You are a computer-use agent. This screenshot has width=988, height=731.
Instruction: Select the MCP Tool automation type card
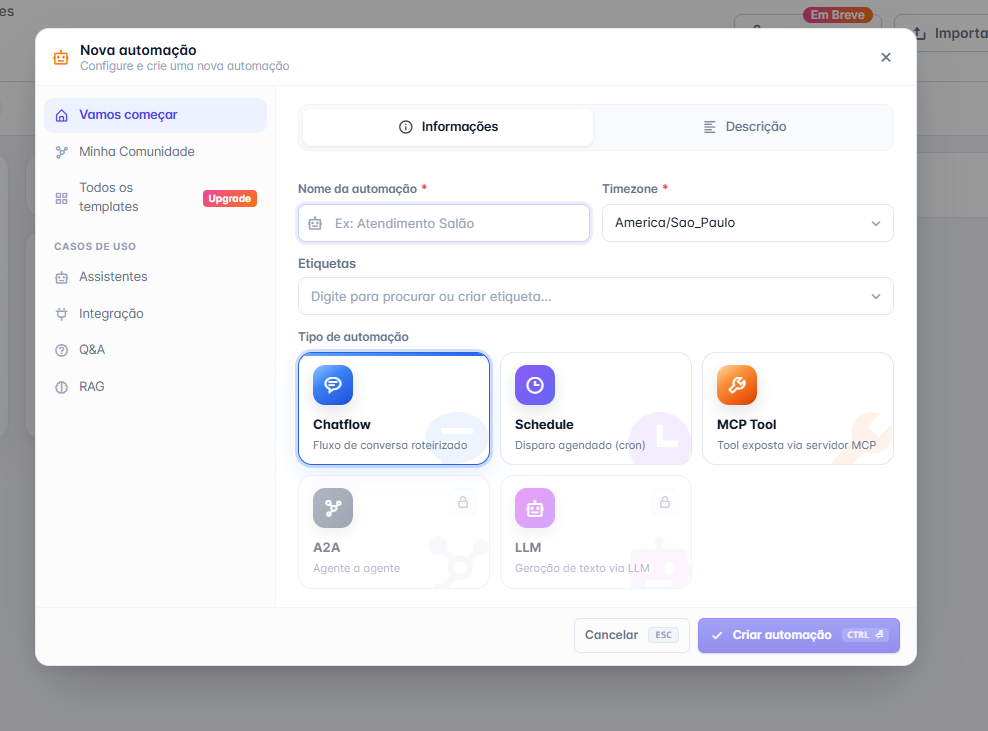[798, 408]
